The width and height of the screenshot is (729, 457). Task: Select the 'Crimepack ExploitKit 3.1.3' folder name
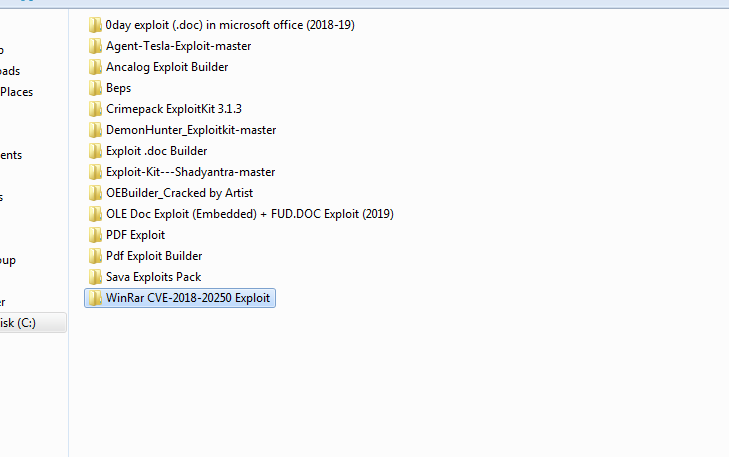click(x=174, y=109)
